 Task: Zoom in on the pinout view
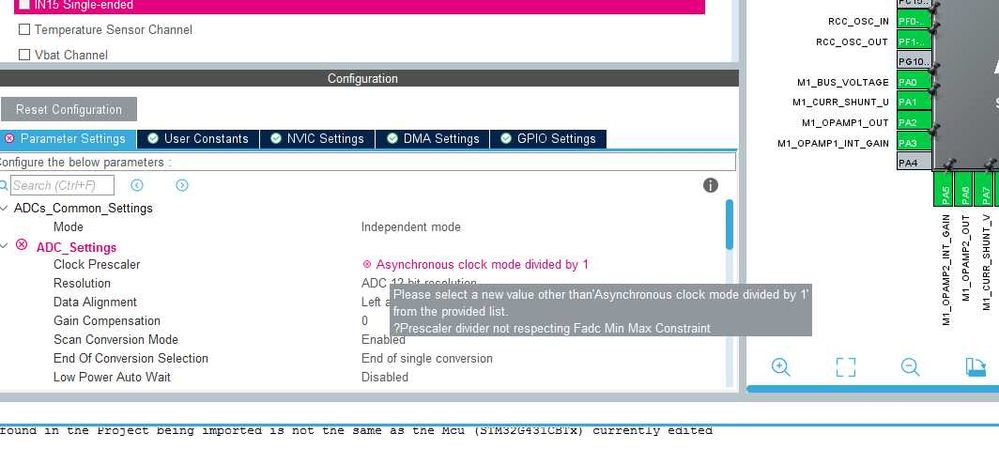[x=780, y=367]
